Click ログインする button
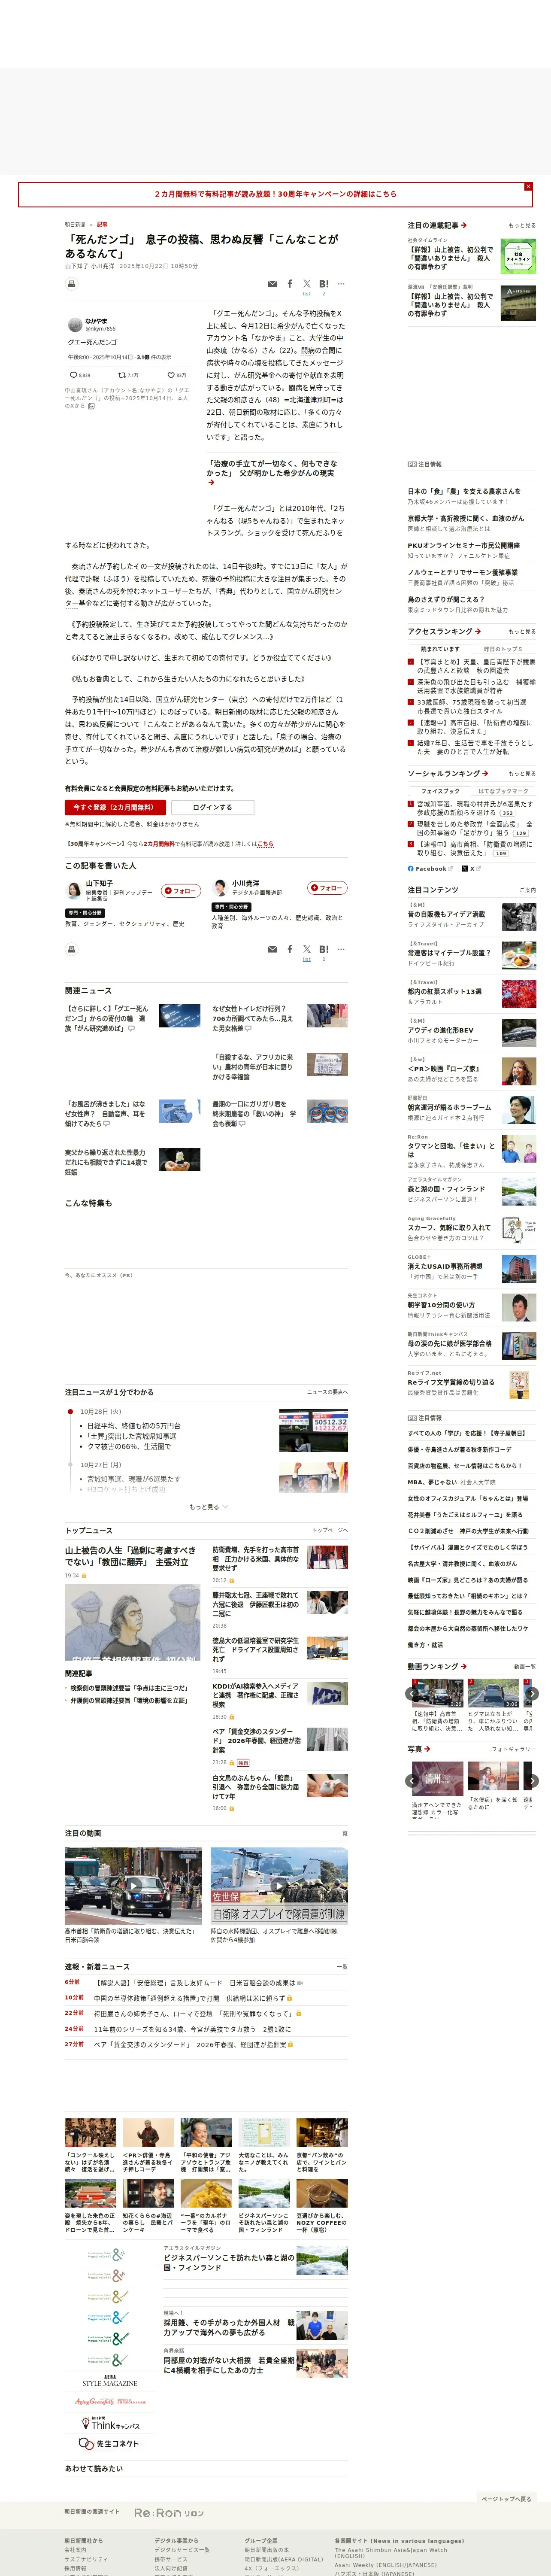The image size is (551, 2576). (x=212, y=807)
